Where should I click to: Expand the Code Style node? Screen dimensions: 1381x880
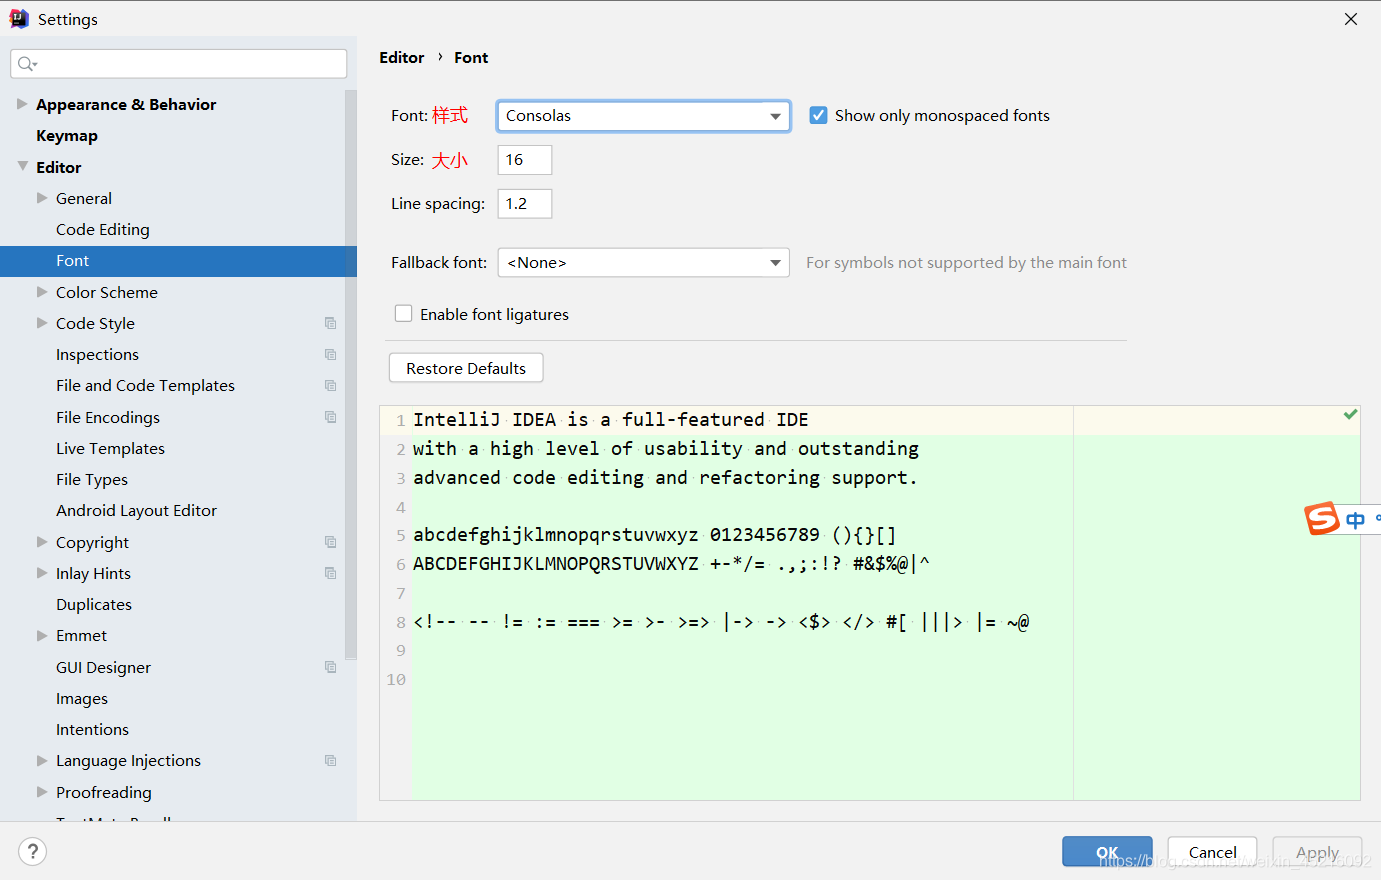(42, 323)
